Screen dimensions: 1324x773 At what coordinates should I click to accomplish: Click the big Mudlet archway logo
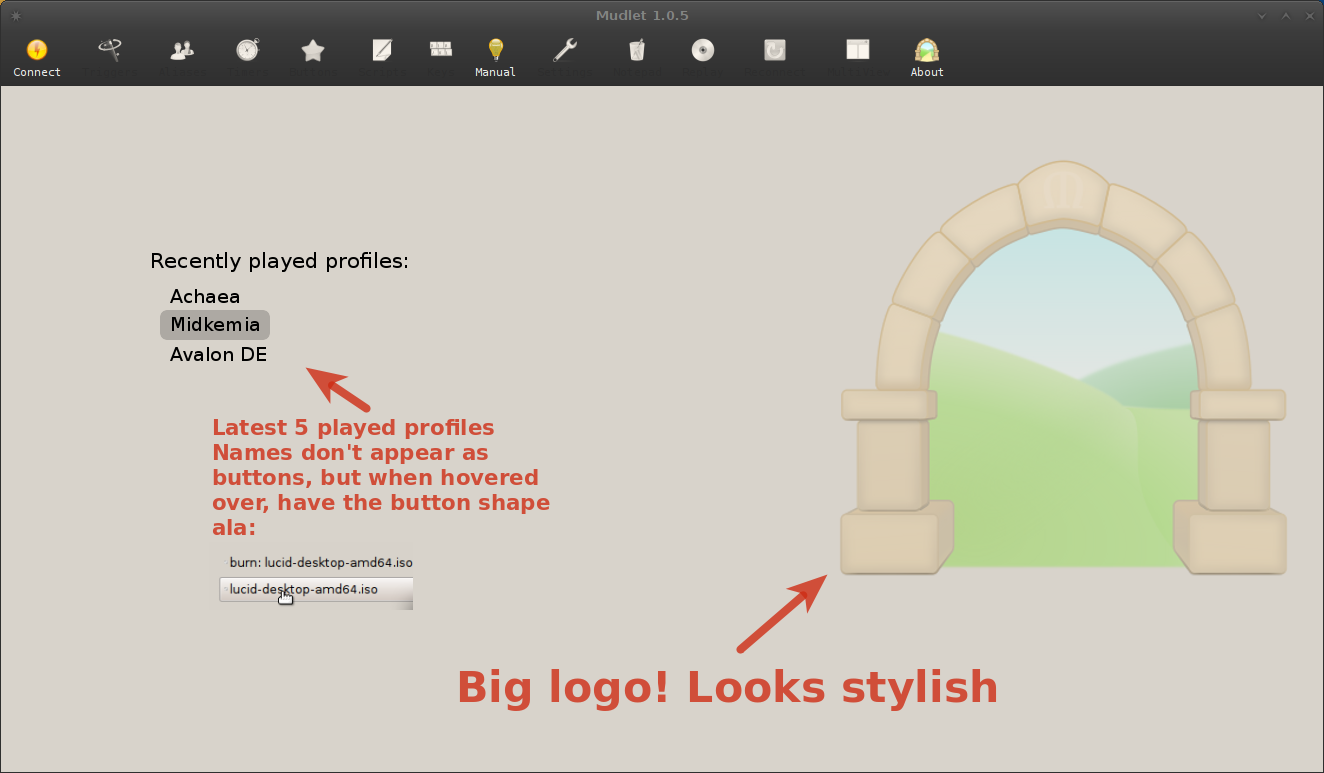pyautogui.click(x=1063, y=368)
